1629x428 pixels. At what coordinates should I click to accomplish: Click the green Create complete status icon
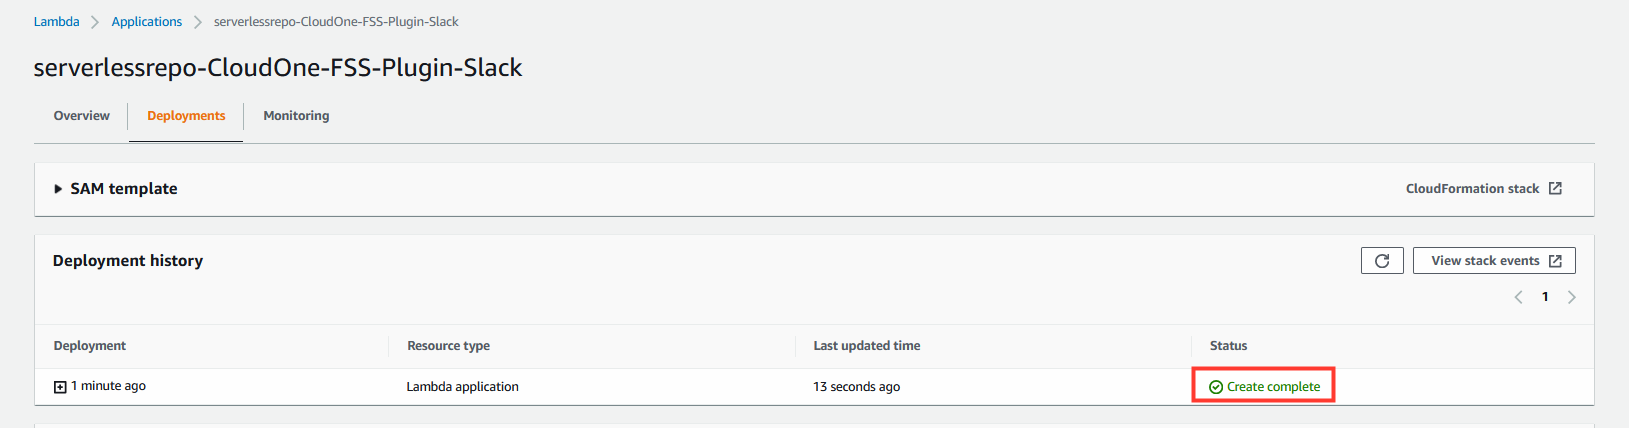(x=1216, y=387)
